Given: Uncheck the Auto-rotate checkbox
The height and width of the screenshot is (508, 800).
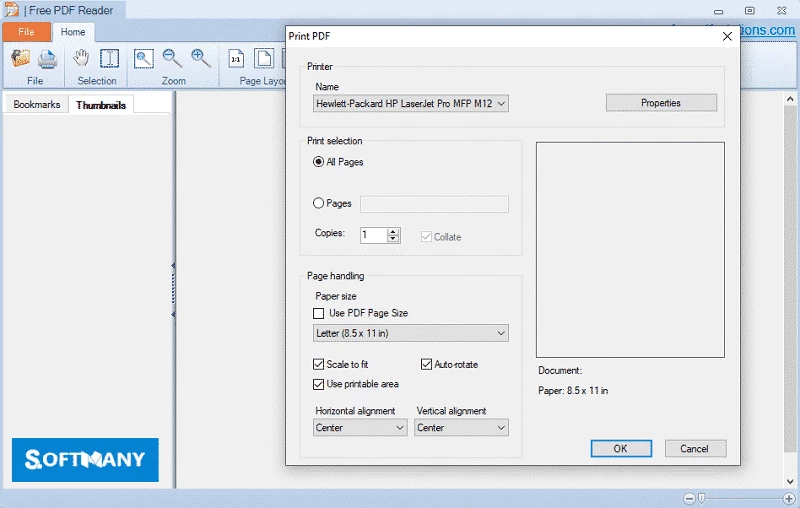Looking at the screenshot, I should point(426,365).
